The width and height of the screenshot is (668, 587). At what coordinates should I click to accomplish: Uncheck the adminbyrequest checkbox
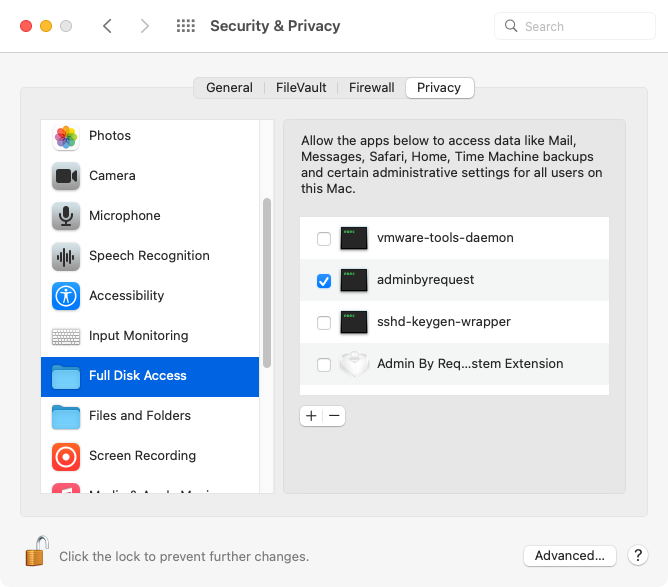point(324,281)
